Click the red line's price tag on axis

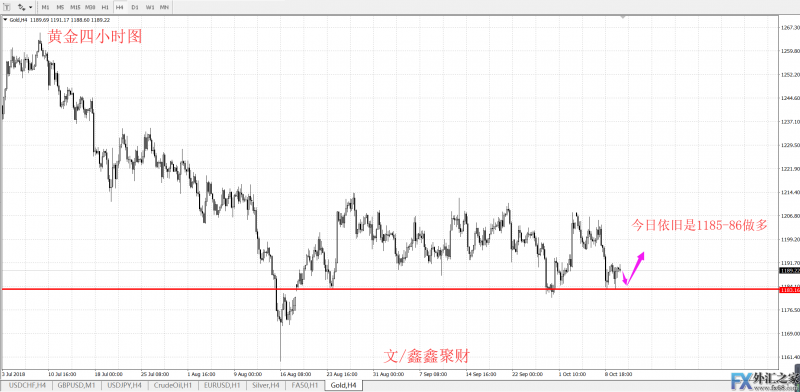789,289
